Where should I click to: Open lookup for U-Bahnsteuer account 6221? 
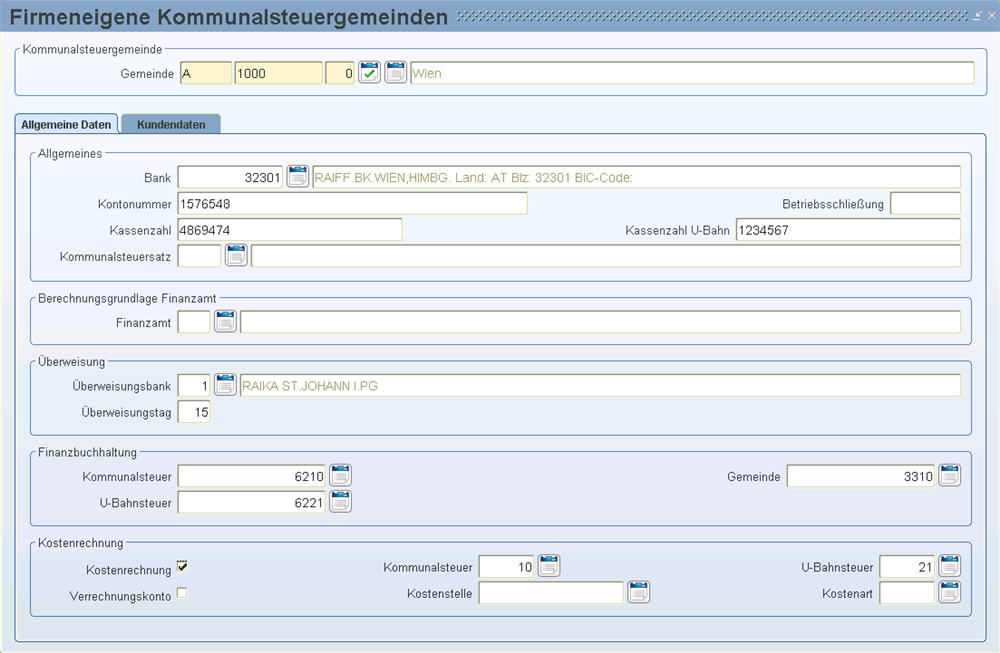(341, 502)
